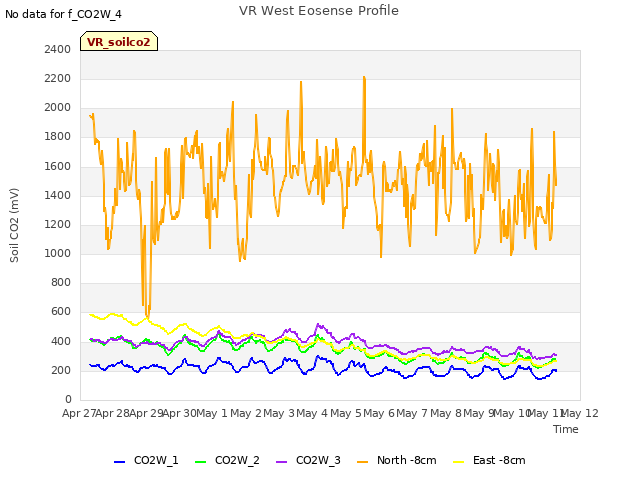Click the purple CO2W_3 legend swatch

[282, 462]
